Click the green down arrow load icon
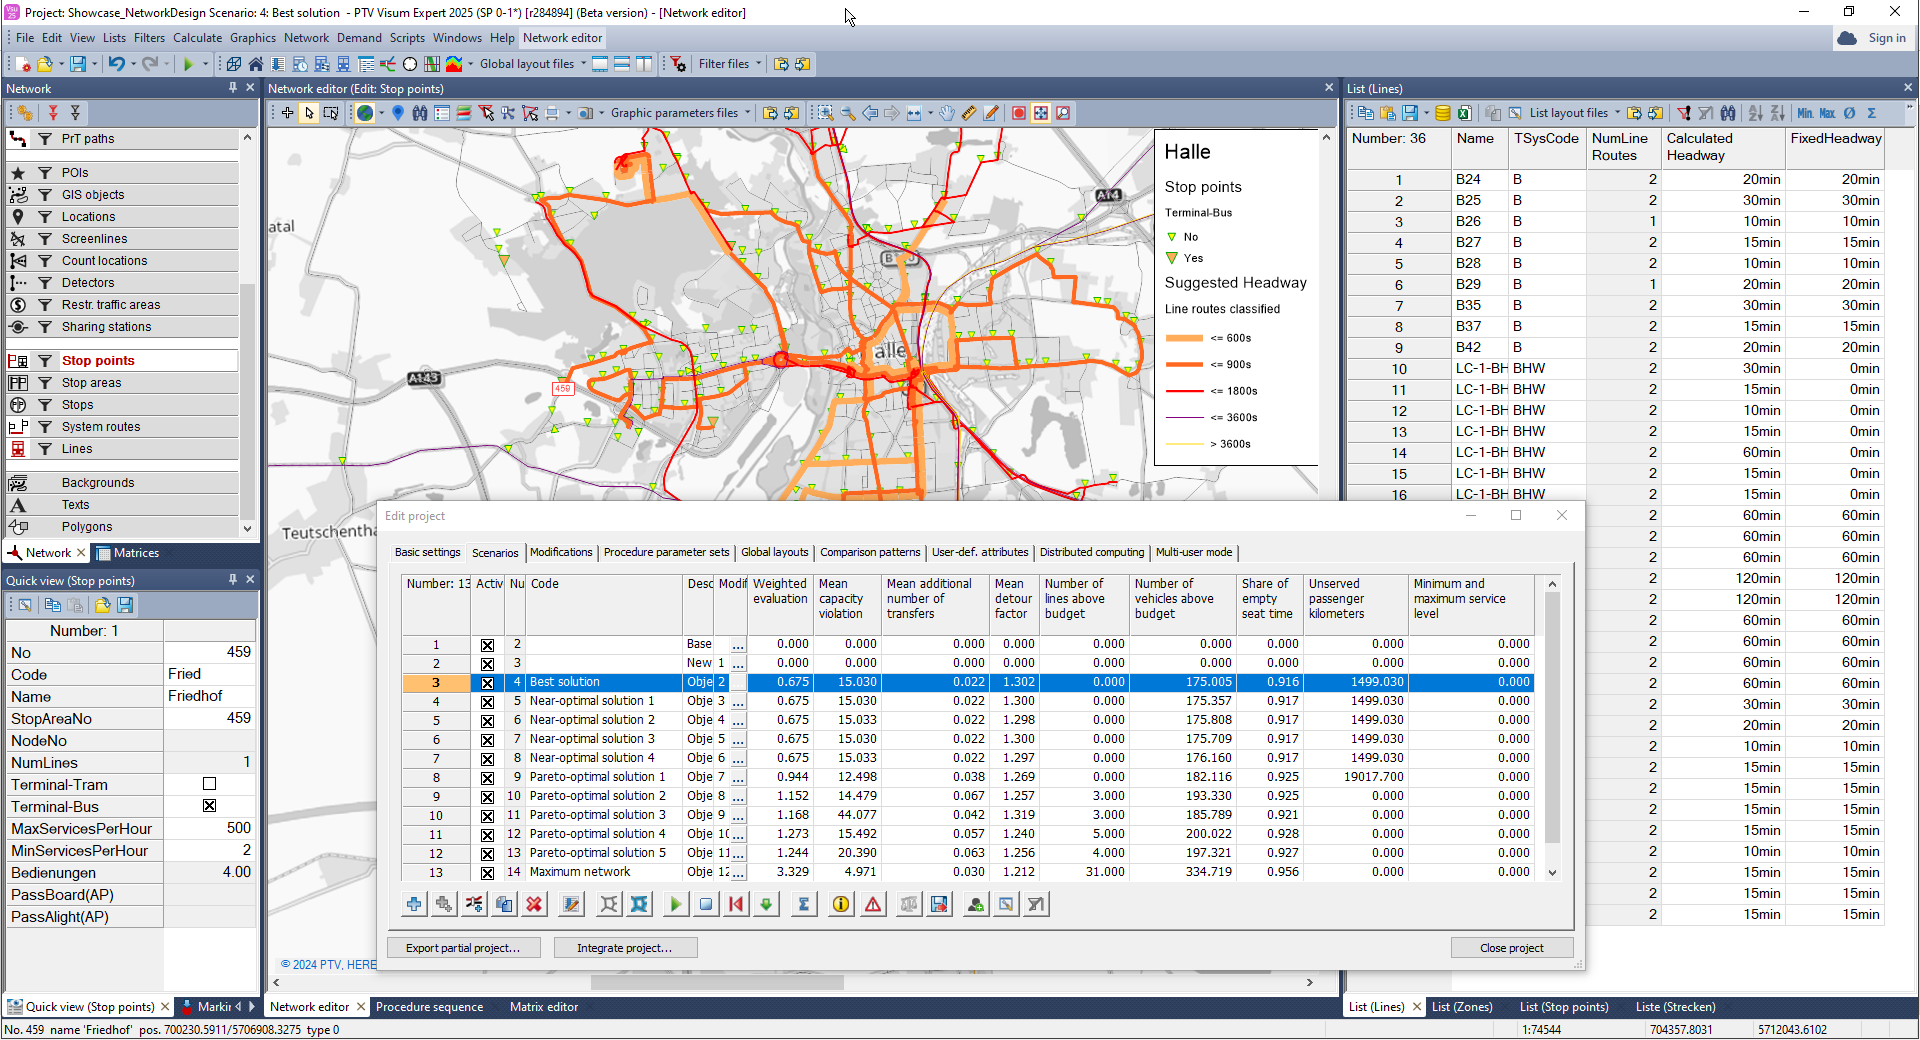Screen dimensions: 1920x1040 pos(766,904)
